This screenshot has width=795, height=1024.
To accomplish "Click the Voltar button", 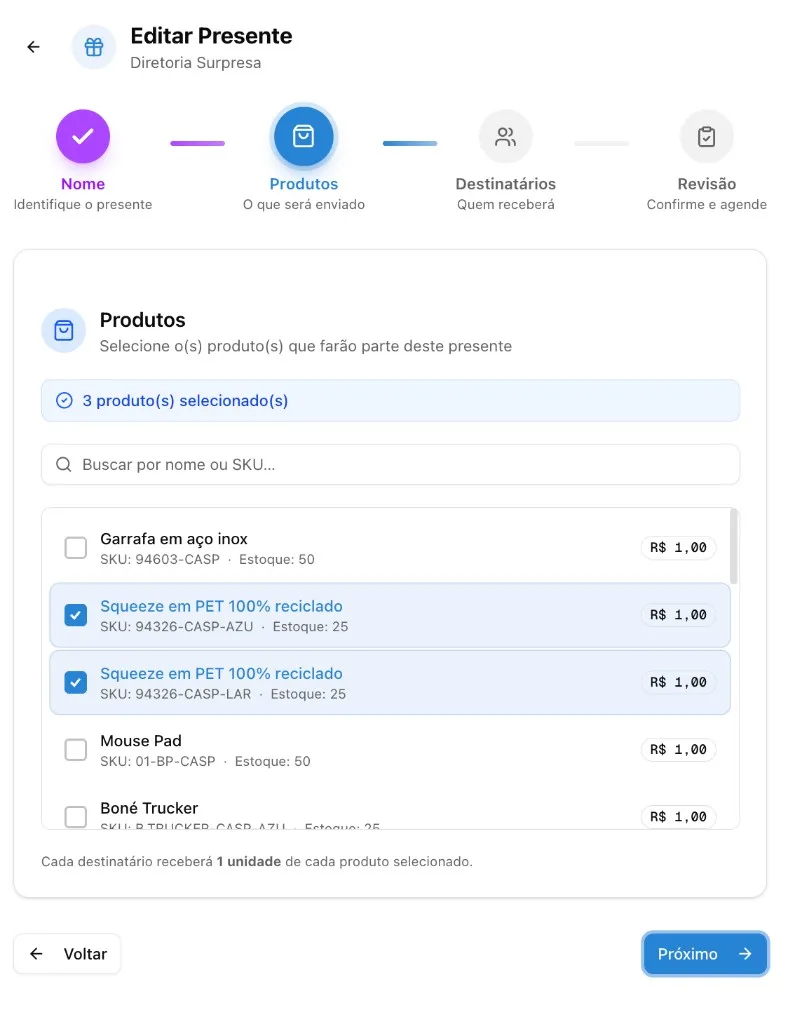I will pyautogui.click(x=67, y=954).
